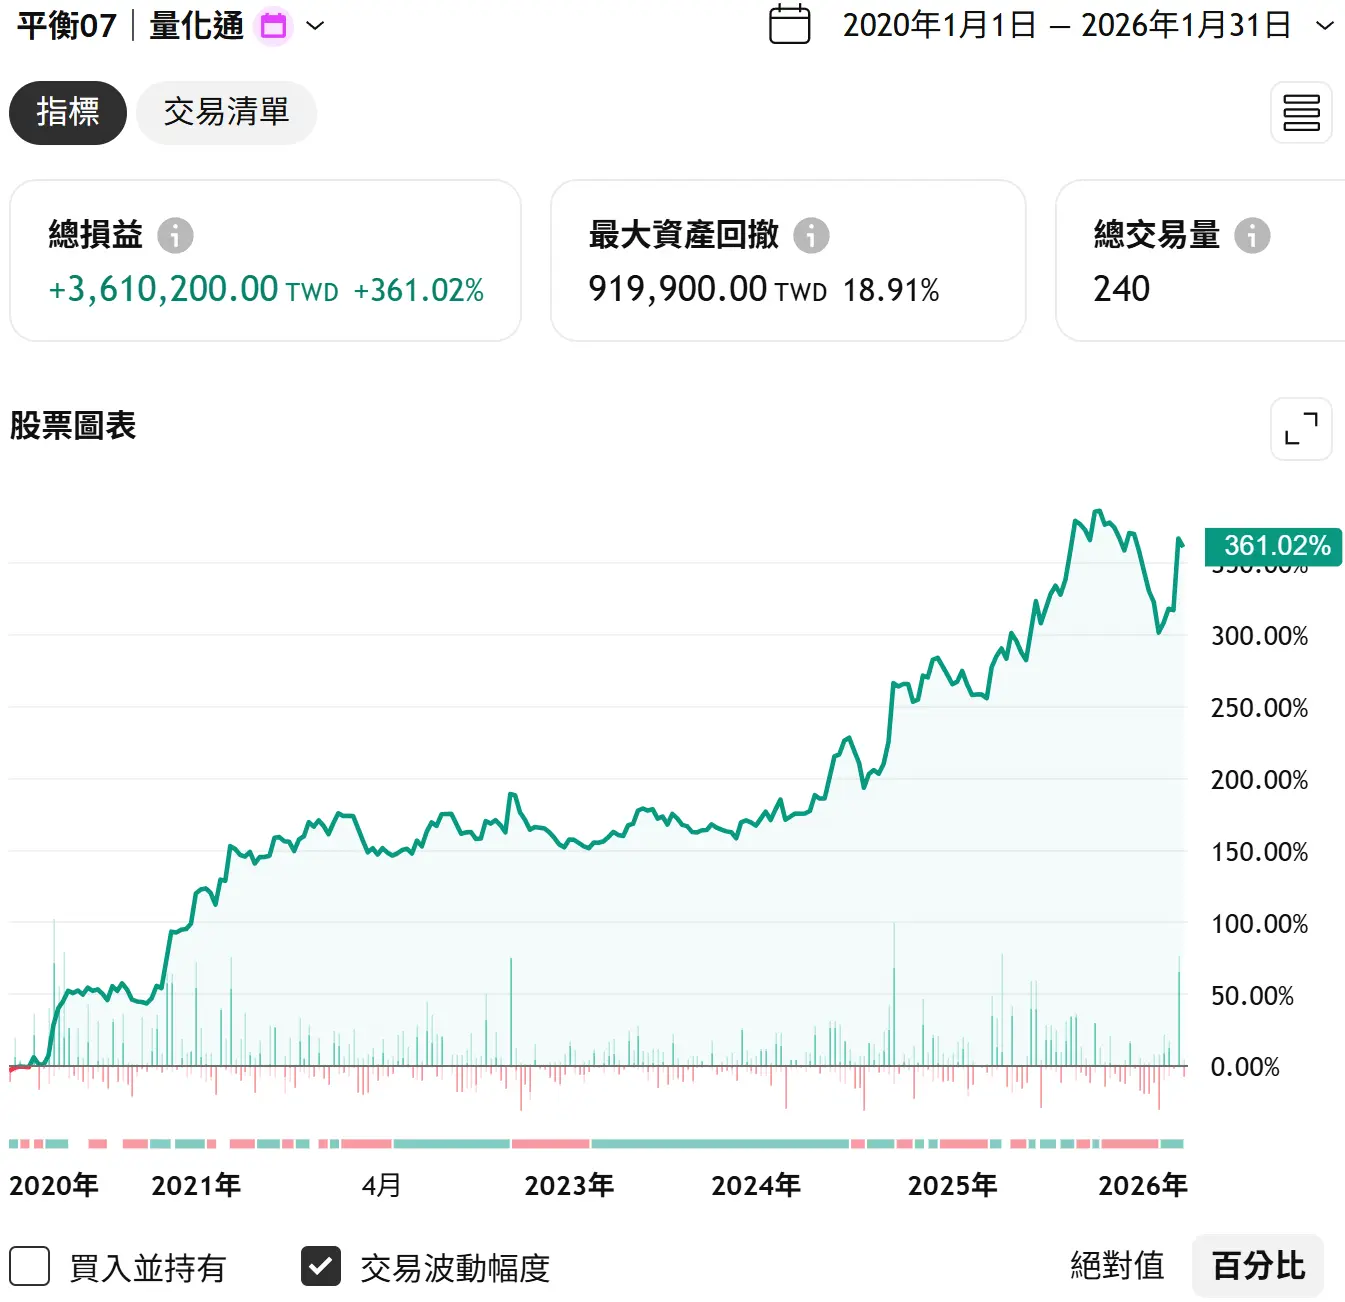Show info tooltip for 總交易量
The height and width of the screenshot is (1302, 1345).
(x=1252, y=235)
